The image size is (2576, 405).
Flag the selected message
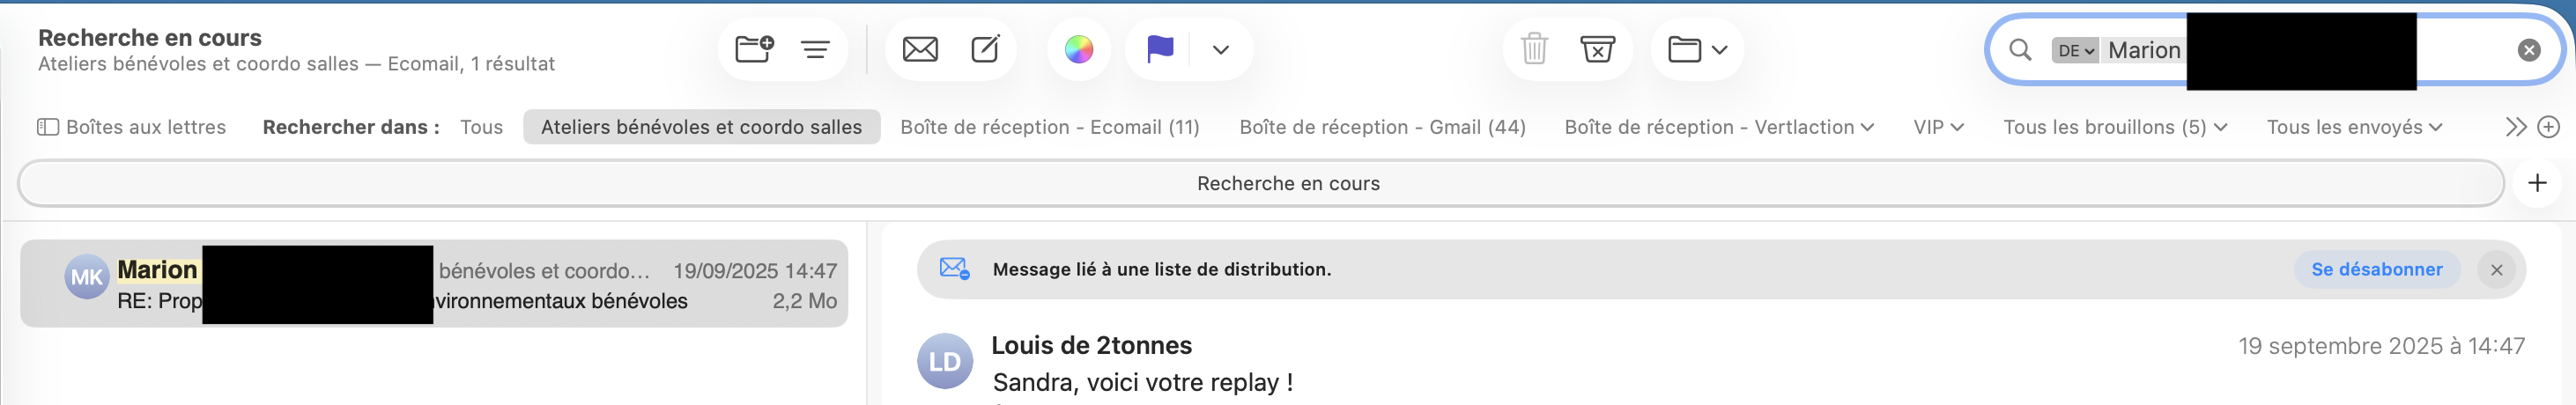1159,49
